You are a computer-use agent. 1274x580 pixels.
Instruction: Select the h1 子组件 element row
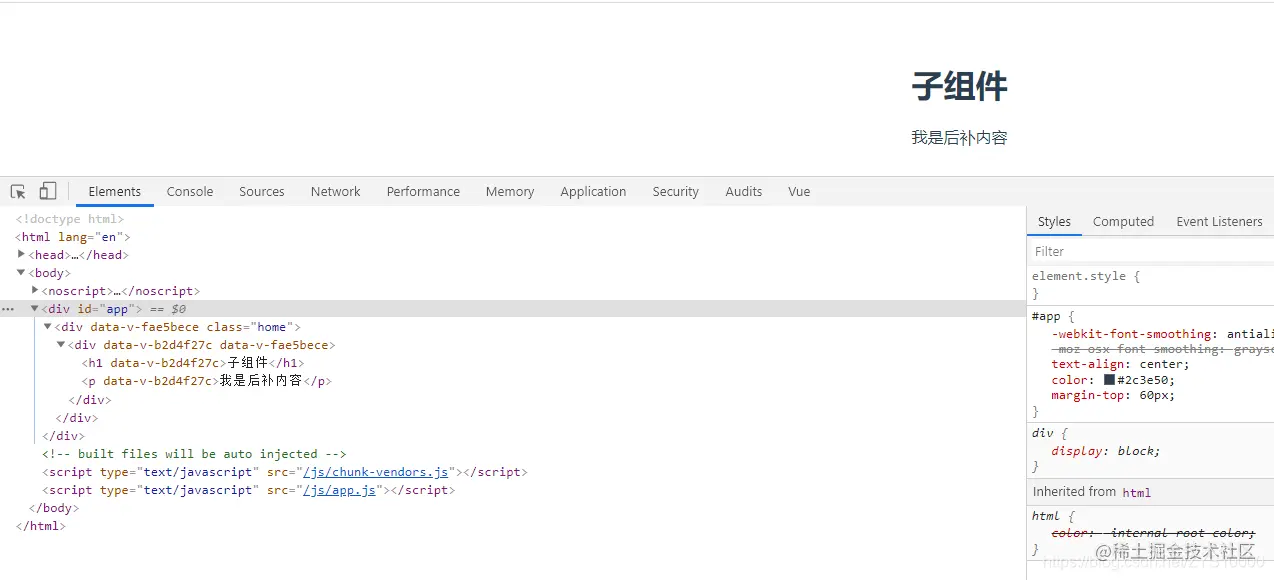tap(193, 363)
